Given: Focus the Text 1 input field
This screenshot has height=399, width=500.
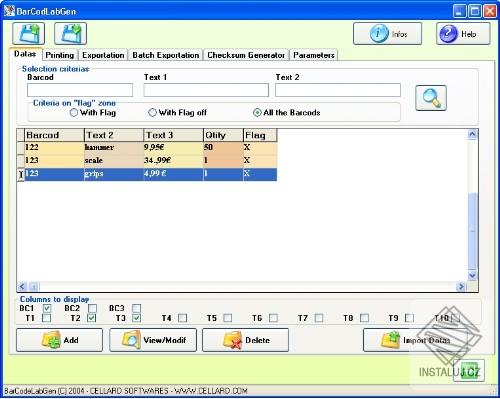Looking at the screenshot, I should pos(206,90).
